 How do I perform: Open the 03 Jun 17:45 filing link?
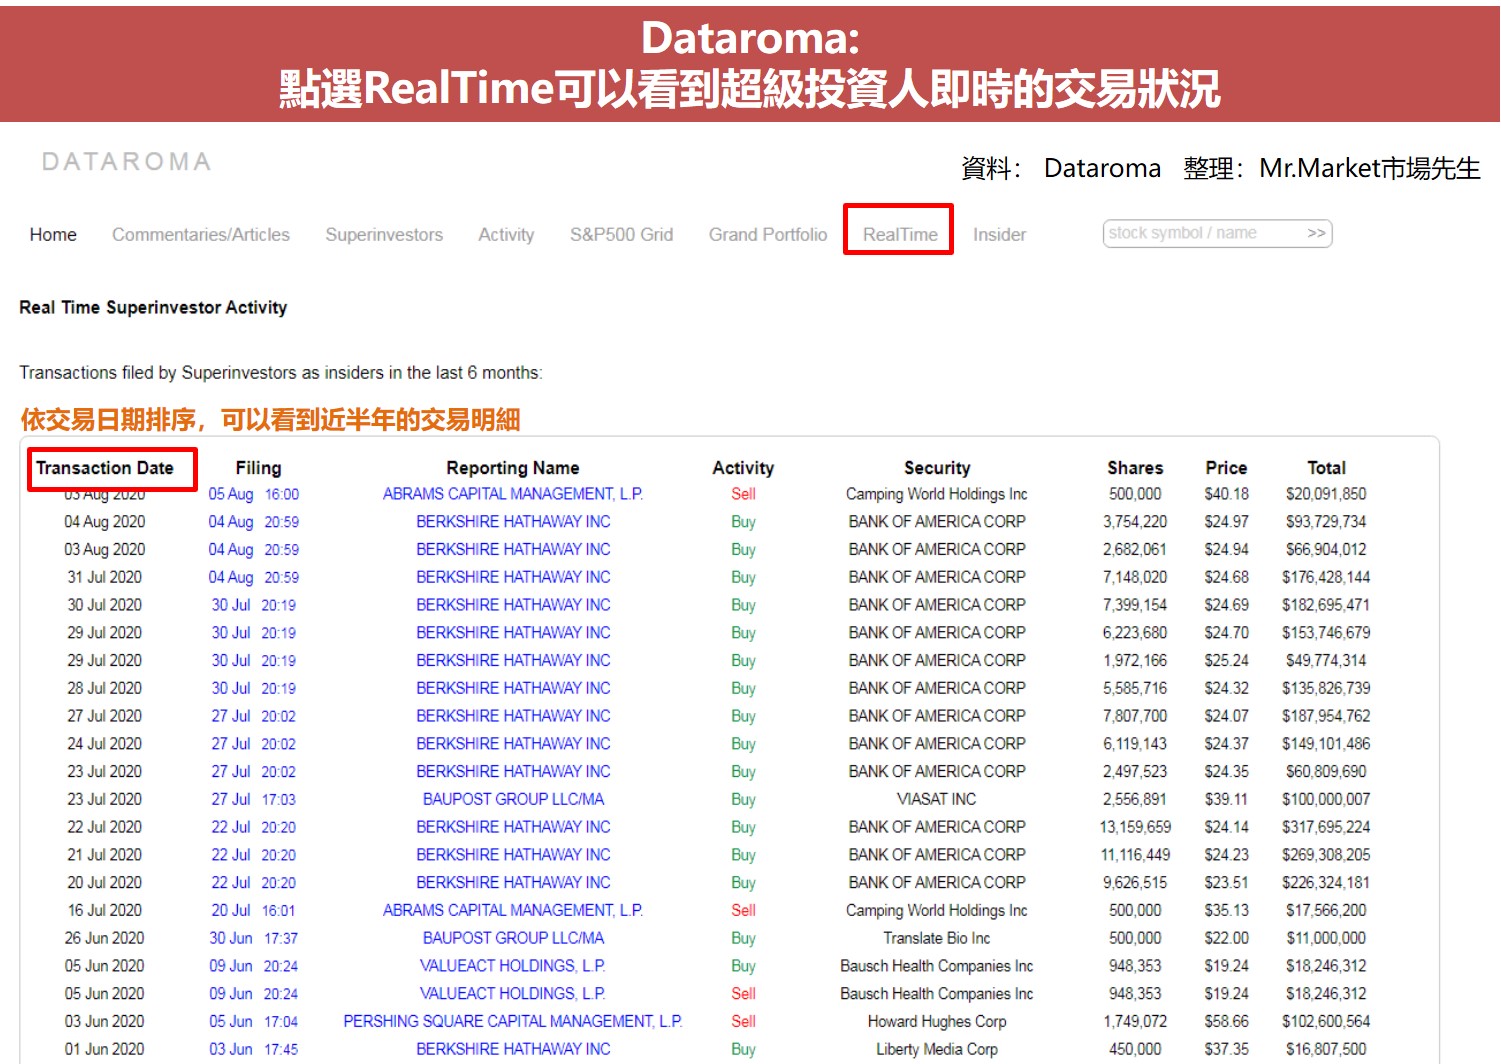tap(254, 1049)
